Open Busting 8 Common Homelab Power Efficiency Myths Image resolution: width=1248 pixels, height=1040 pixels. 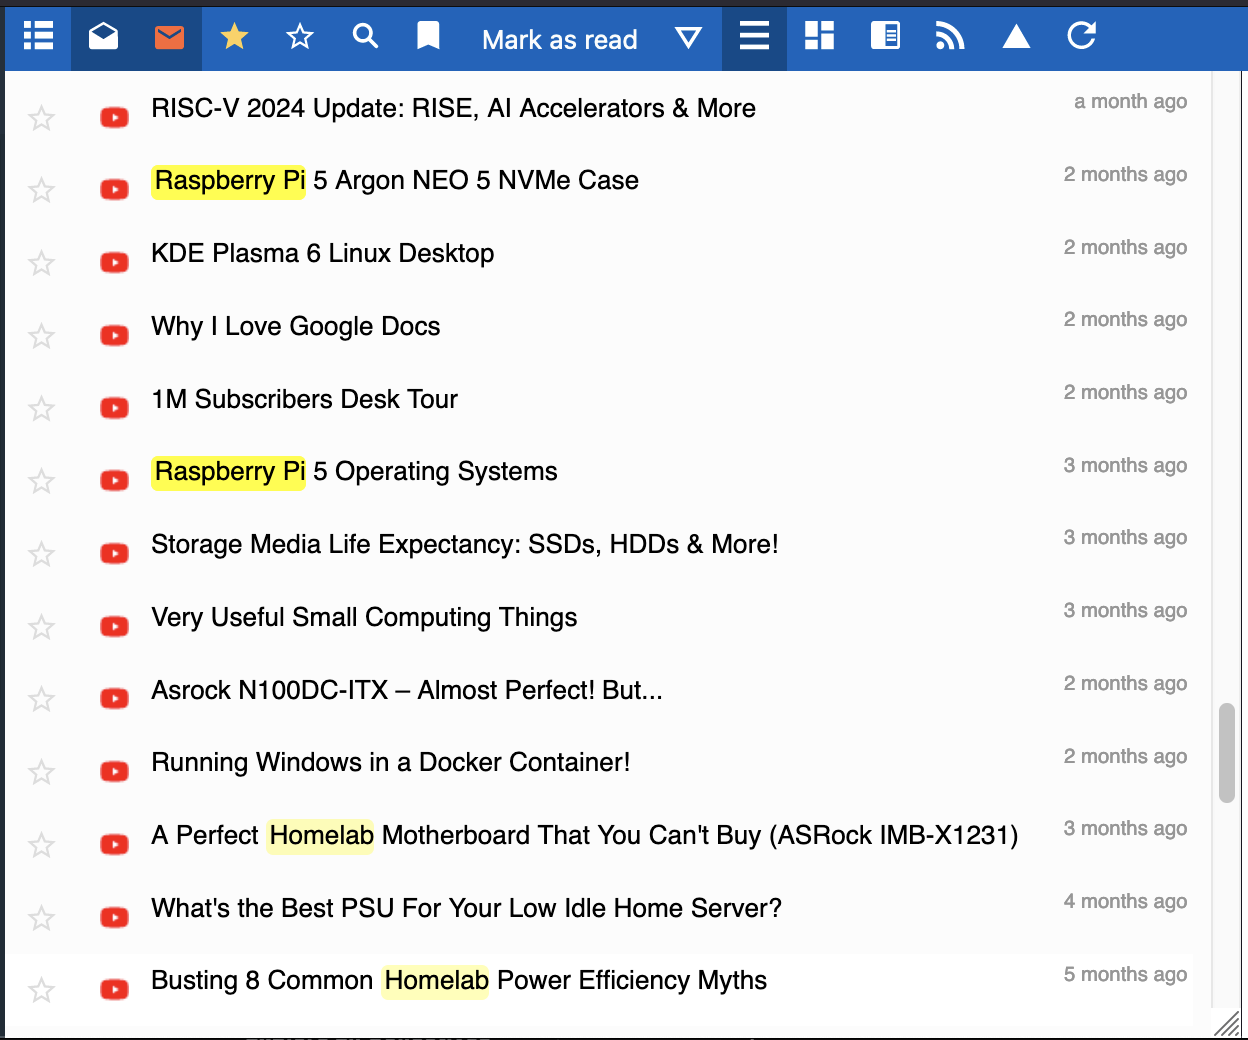pos(458,980)
